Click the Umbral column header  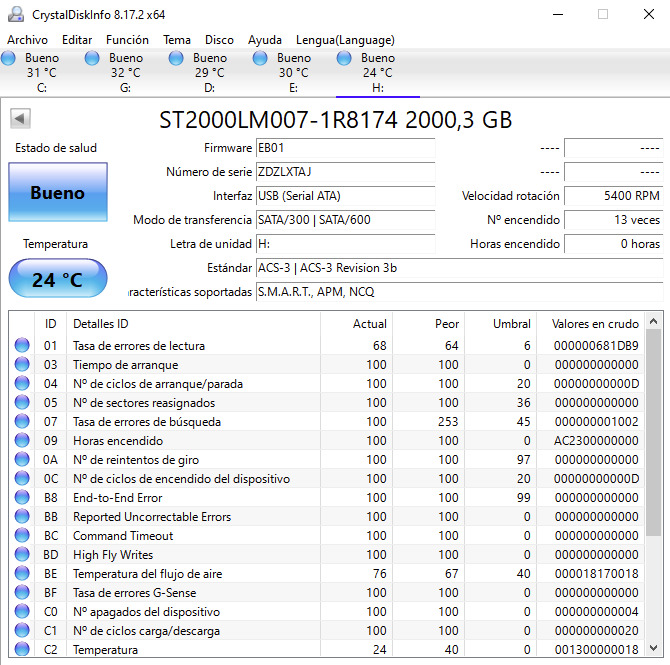click(x=501, y=324)
